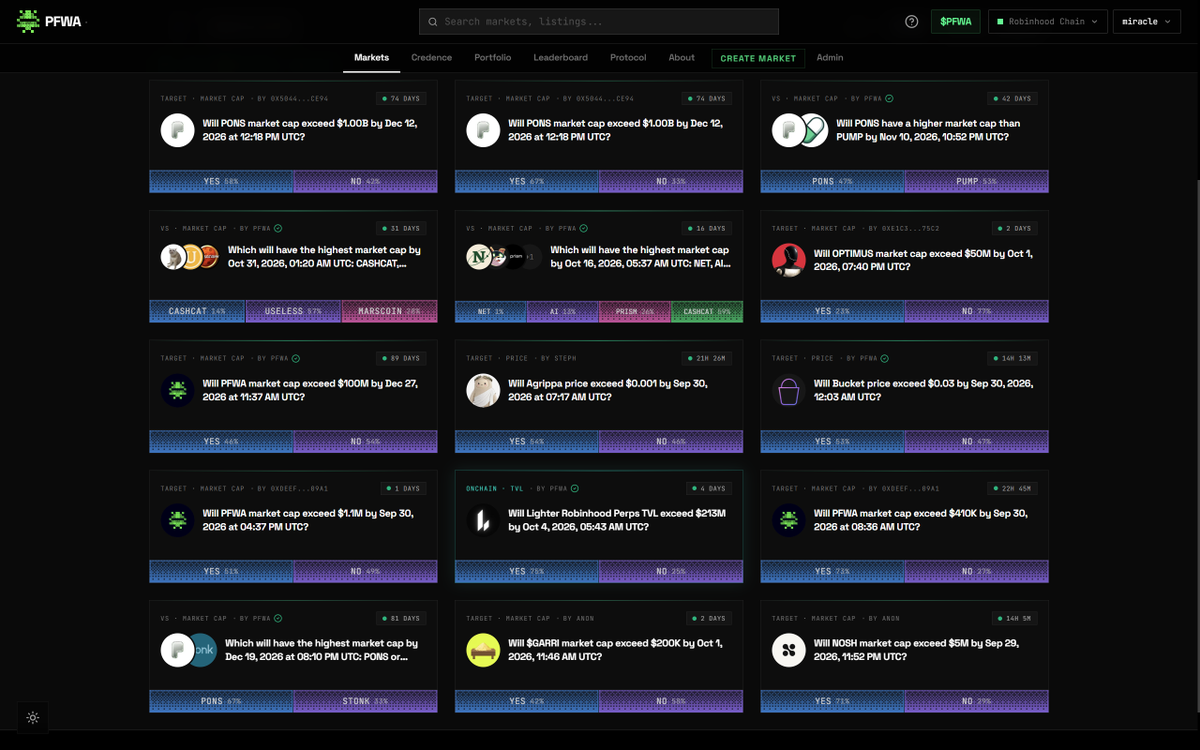
Task: Pick the CASHCAT 59% outcome
Action: (x=707, y=311)
